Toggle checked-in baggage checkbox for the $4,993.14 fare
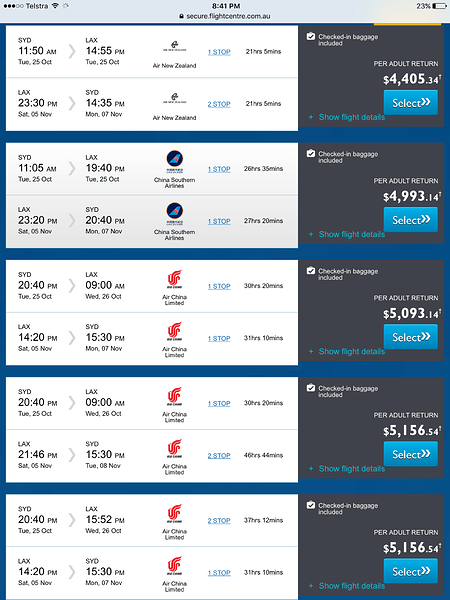This screenshot has height=600, width=450. [311, 153]
